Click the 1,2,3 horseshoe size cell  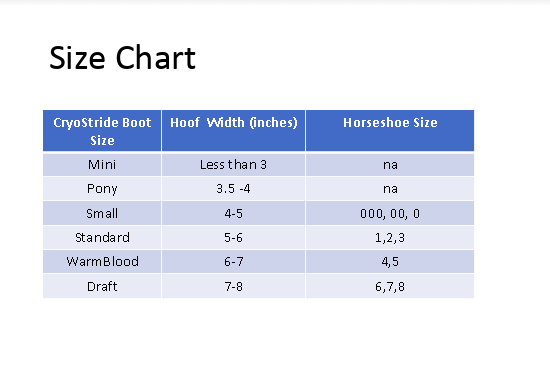coord(390,237)
